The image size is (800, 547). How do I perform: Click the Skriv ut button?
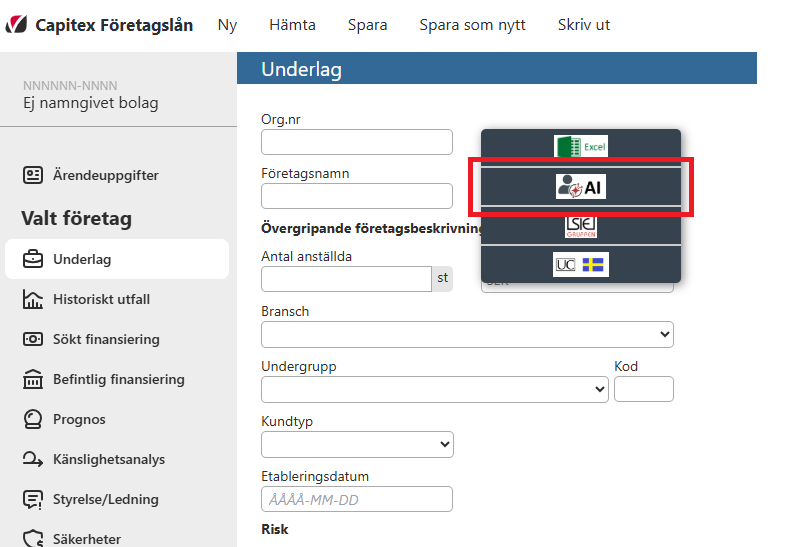pos(584,25)
